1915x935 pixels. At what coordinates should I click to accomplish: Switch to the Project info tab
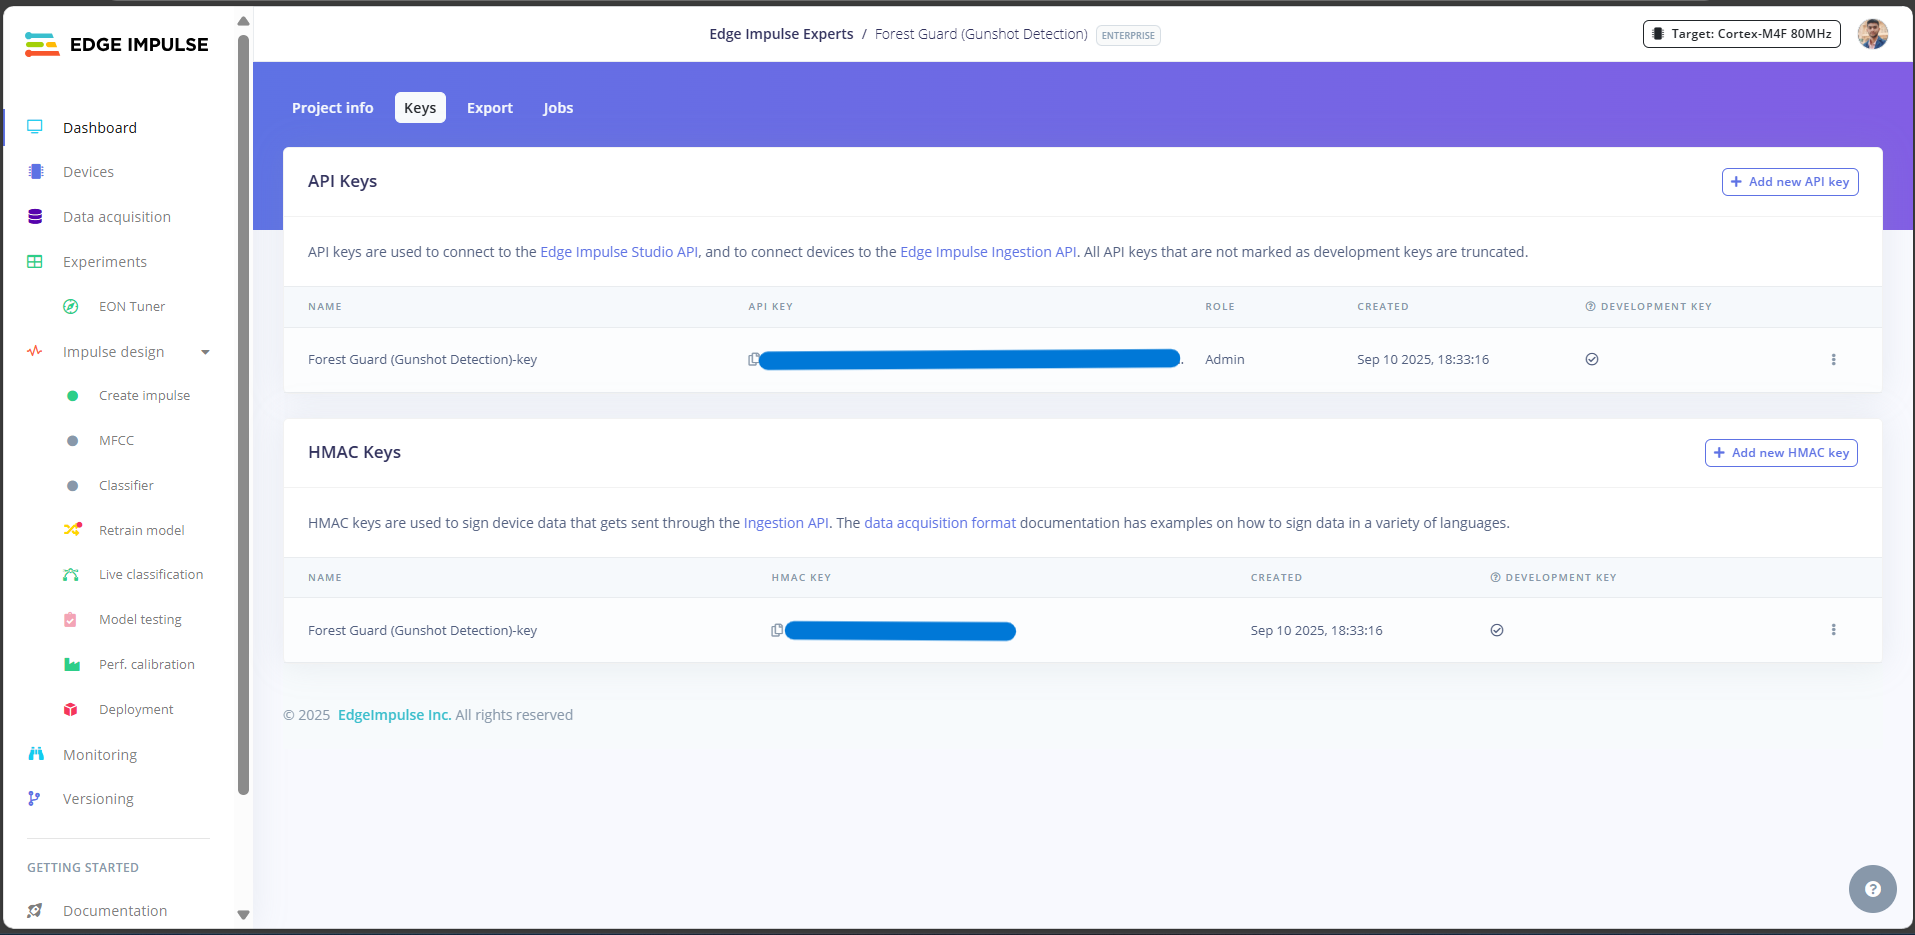click(332, 108)
